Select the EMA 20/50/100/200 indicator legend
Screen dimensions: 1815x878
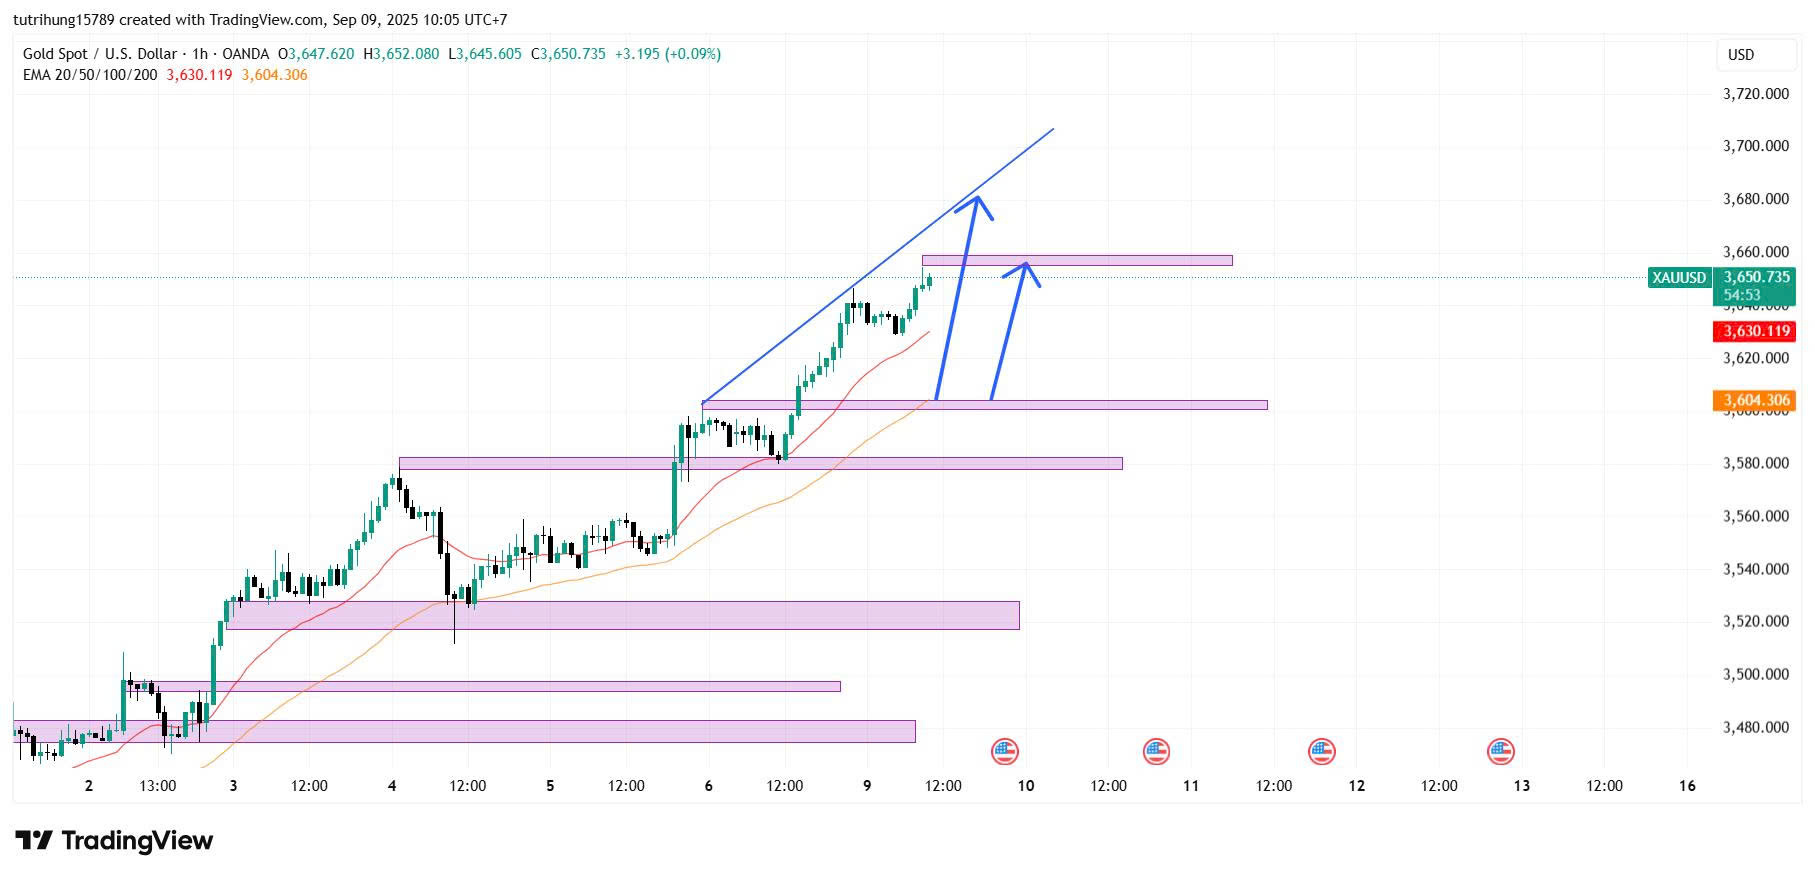tap(90, 75)
